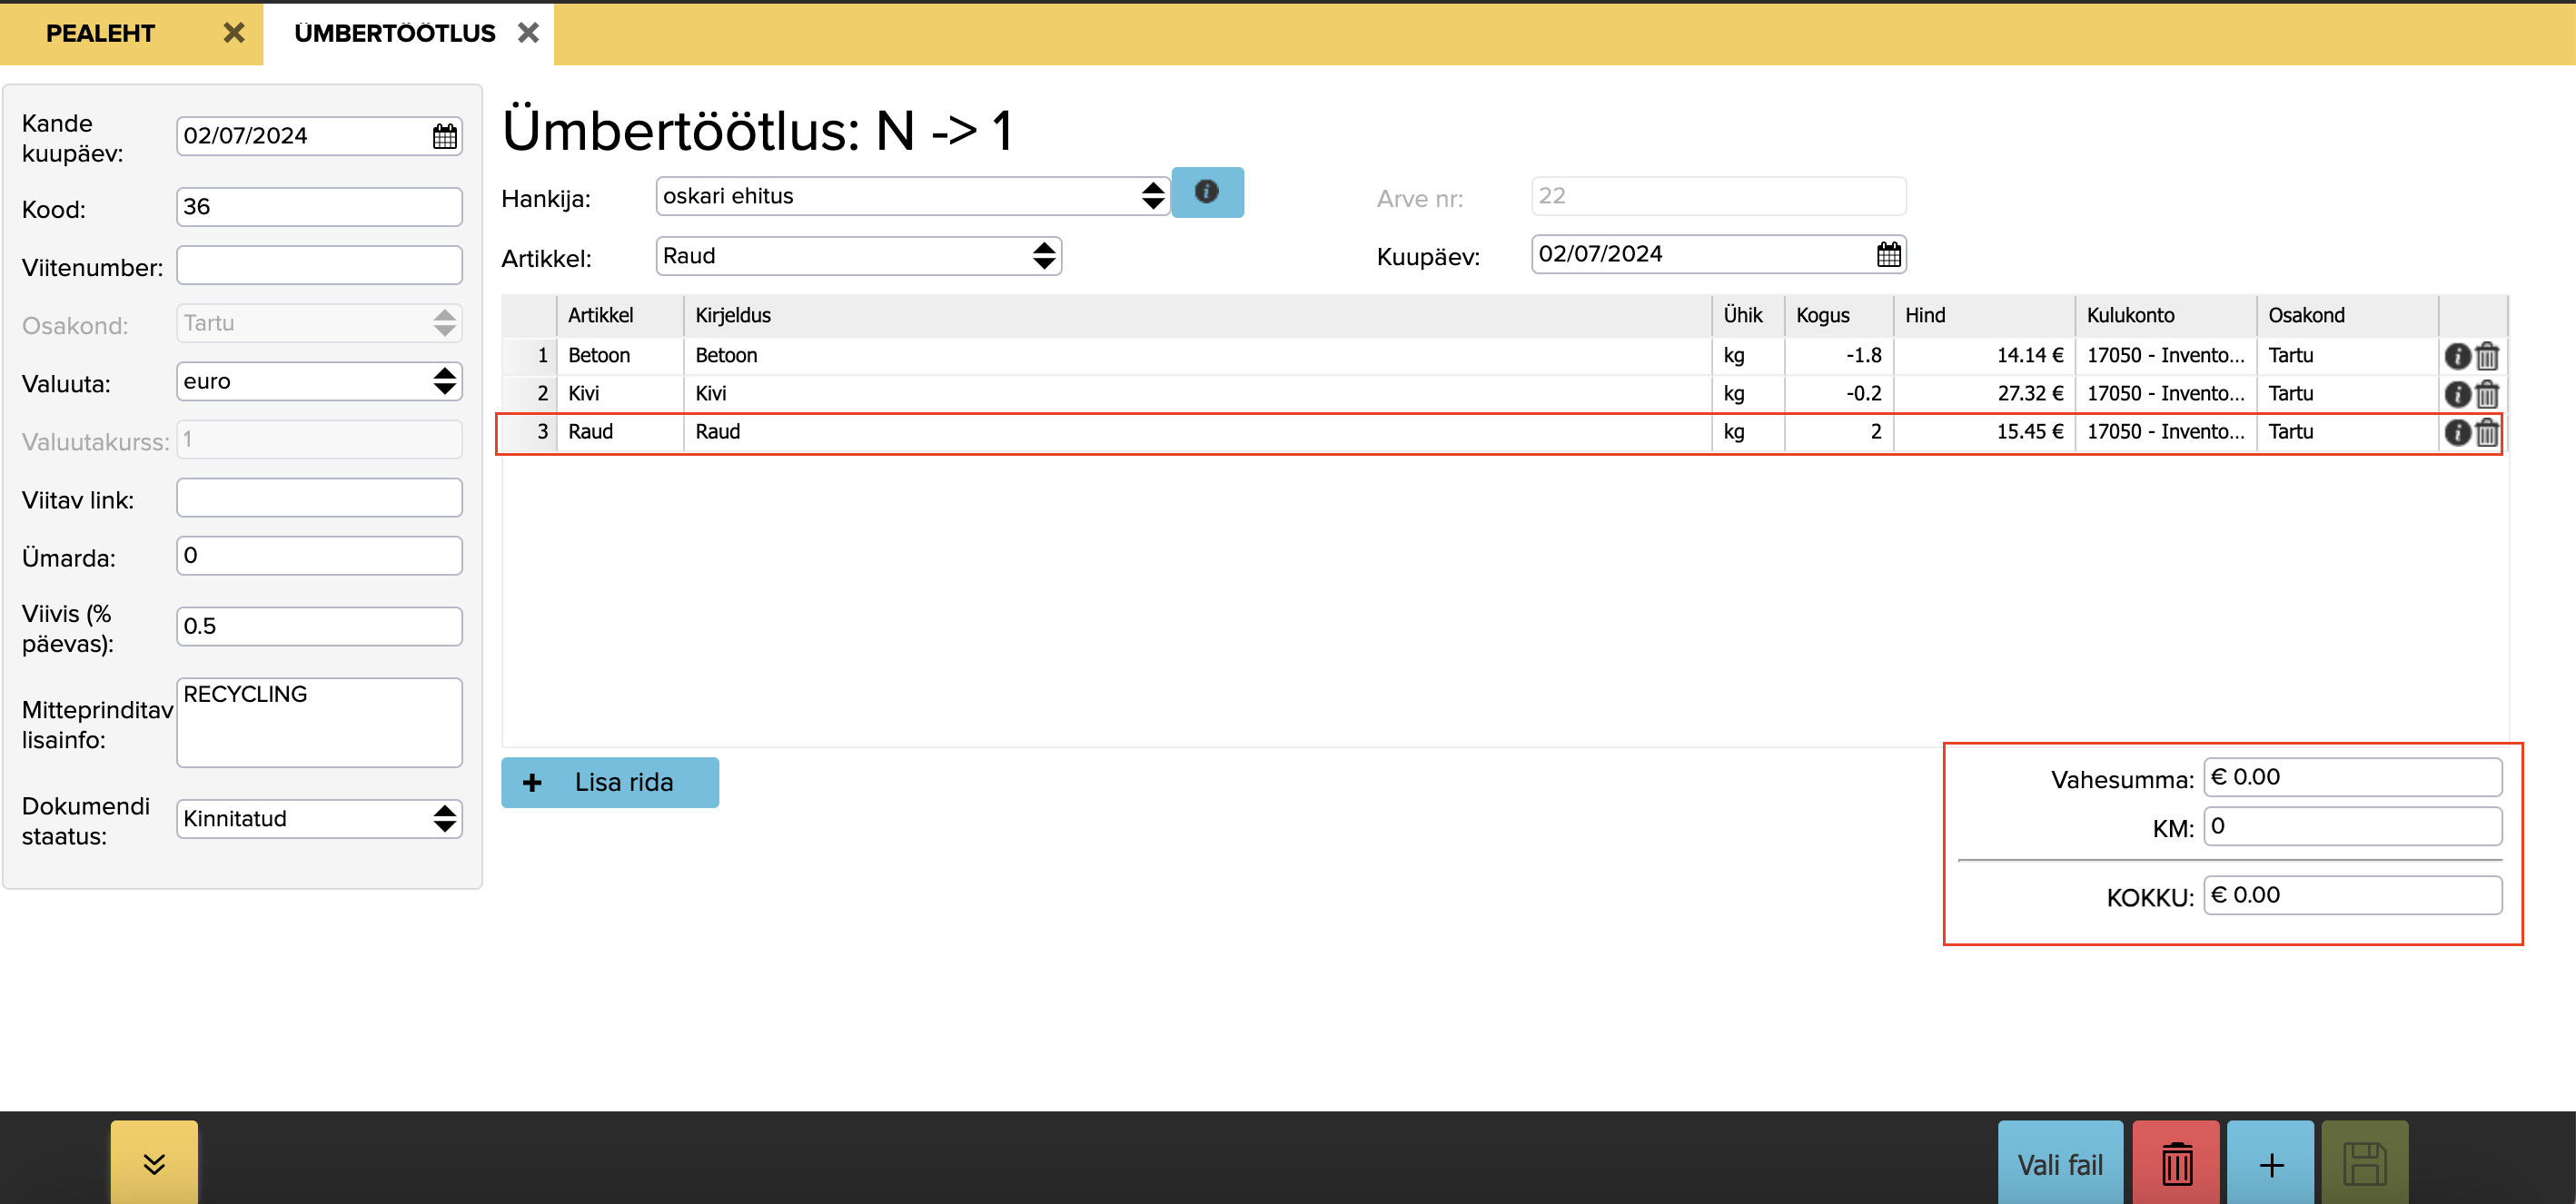
Task: Open the Hankija dropdown showing oskari ehitus
Action: pyautogui.click(x=911, y=196)
